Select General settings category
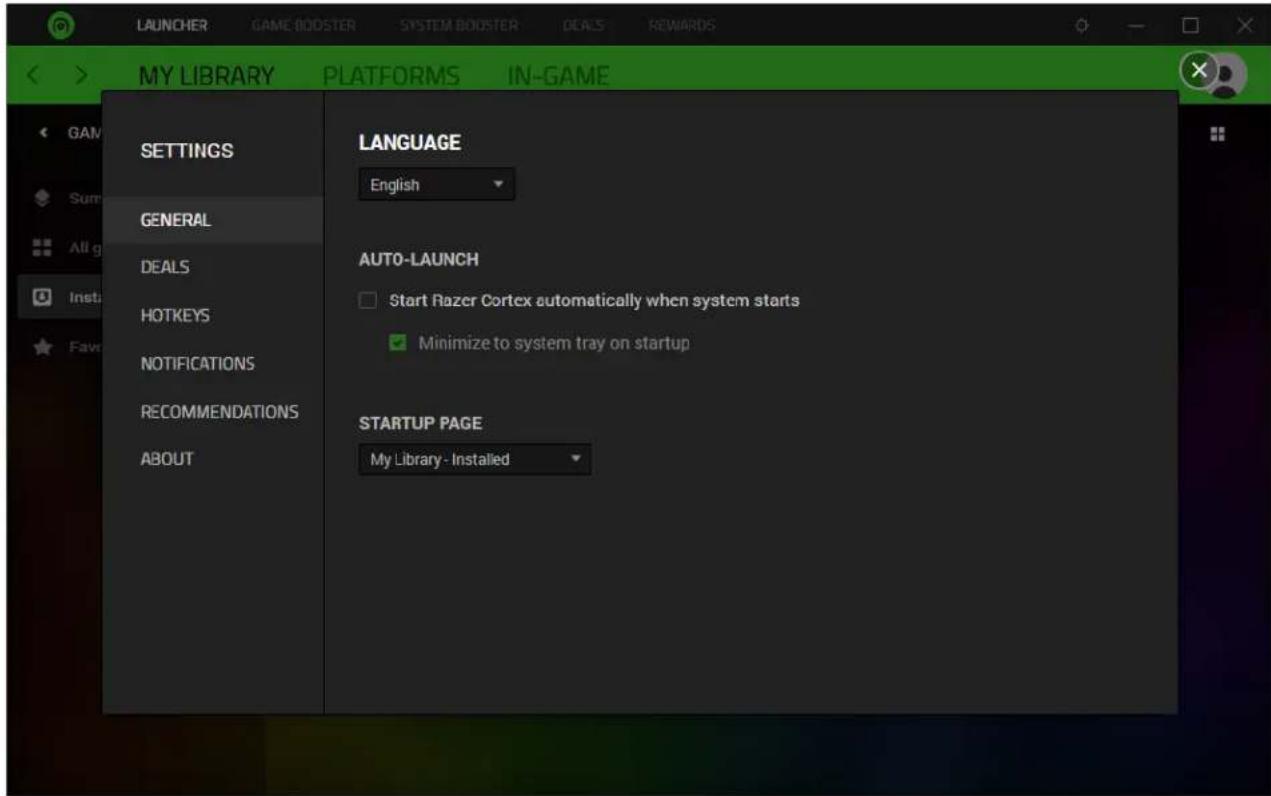The height and width of the screenshot is (796, 1271). point(212,220)
